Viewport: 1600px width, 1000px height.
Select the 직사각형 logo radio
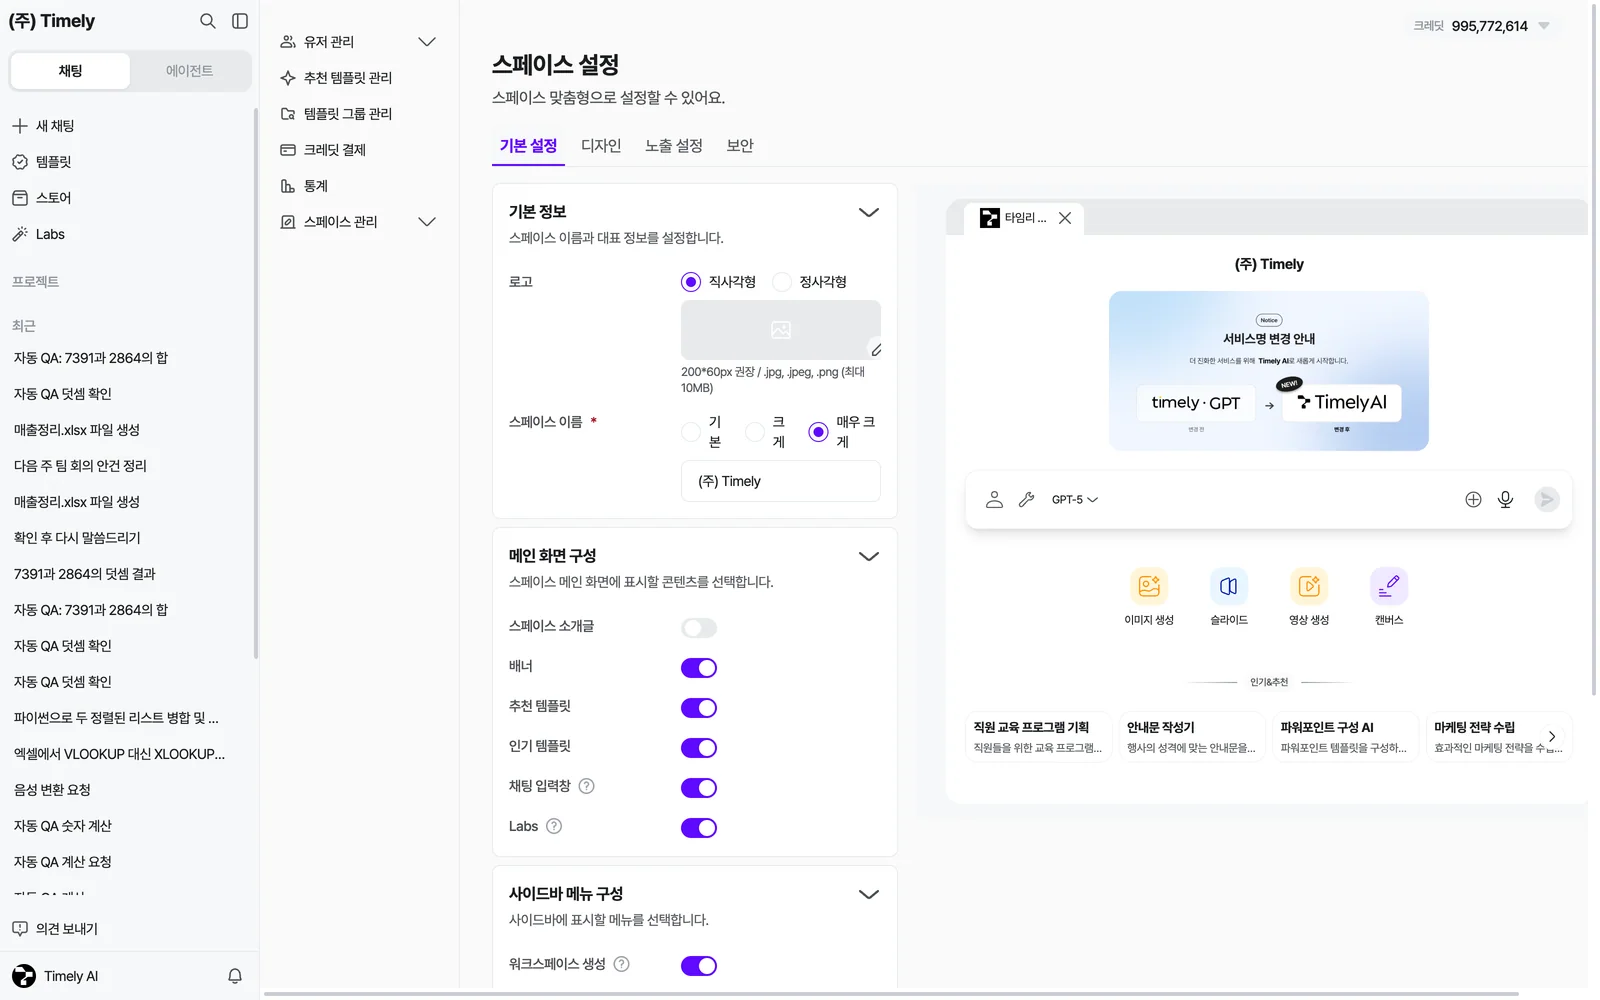(x=691, y=282)
